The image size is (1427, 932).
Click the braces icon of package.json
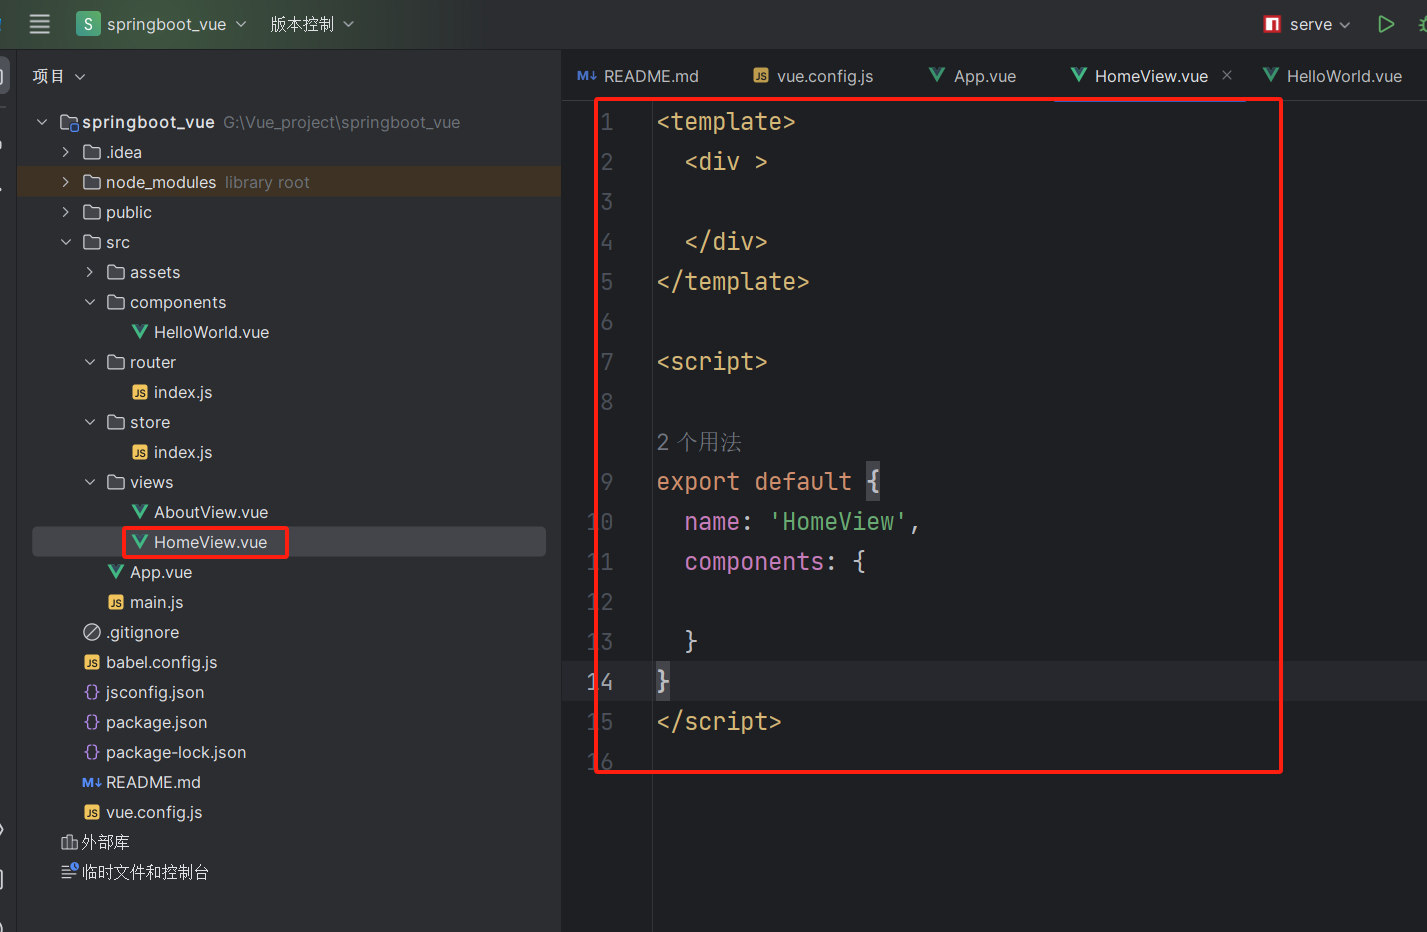92,722
